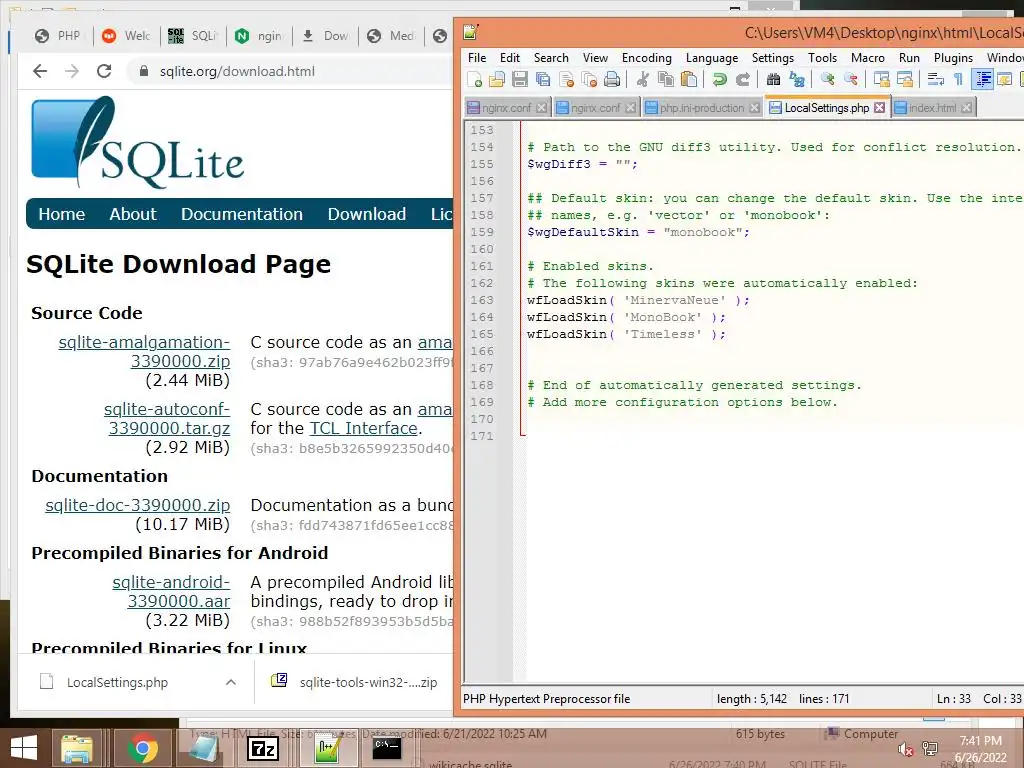1024x768 pixels.
Task: Open Command Prompt from the taskbar
Action: coord(387,748)
